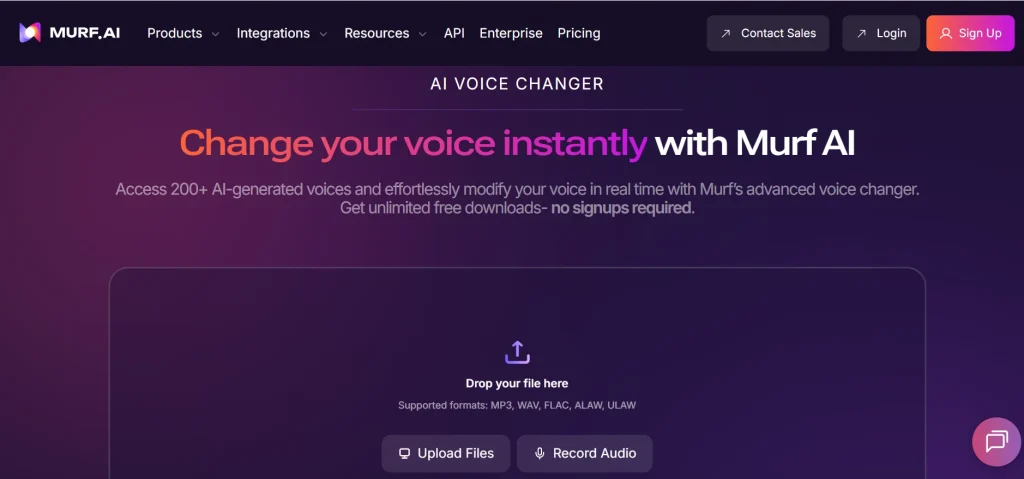Click the microphone icon in Record Audio
The height and width of the screenshot is (479, 1024).
pyautogui.click(x=540, y=453)
